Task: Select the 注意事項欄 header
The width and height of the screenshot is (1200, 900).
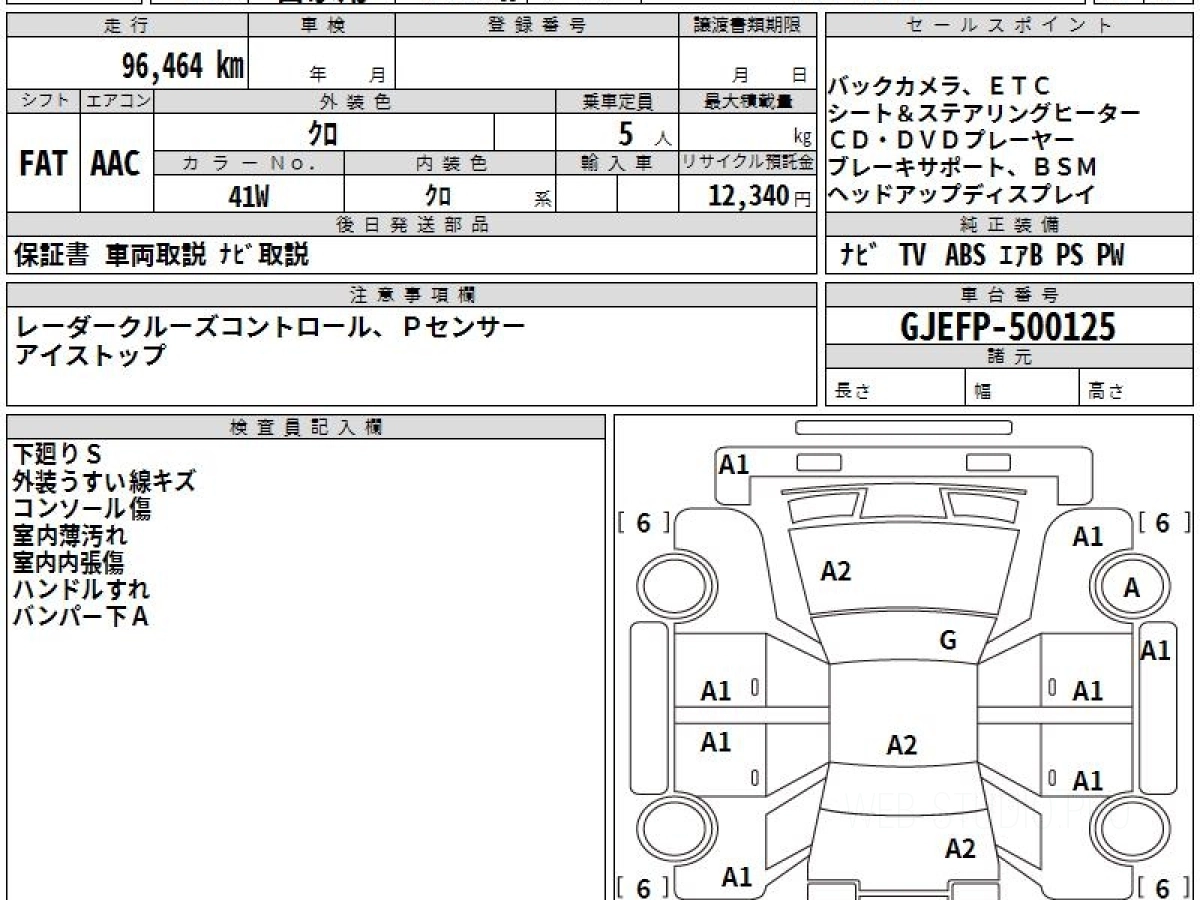Action: [412, 295]
